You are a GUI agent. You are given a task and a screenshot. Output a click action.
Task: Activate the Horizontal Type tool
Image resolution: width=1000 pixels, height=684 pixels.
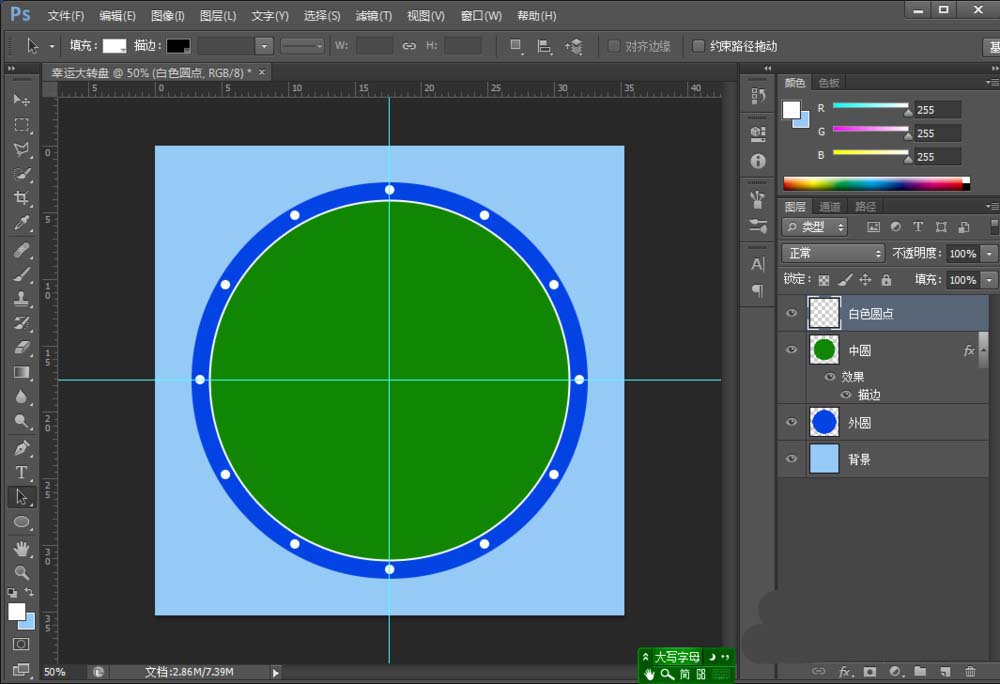click(21, 472)
